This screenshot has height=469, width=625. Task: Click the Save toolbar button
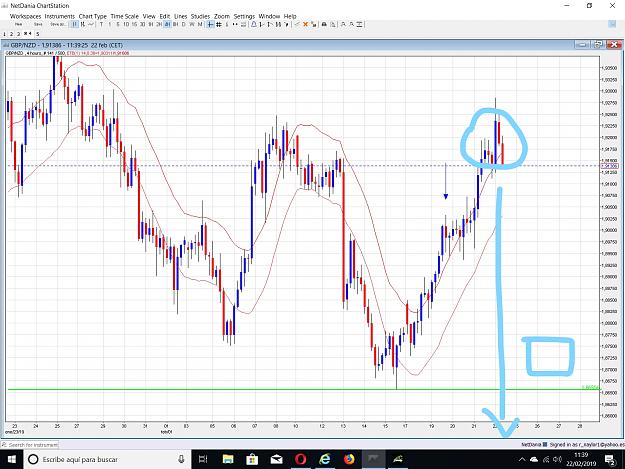[x=38, y=24]
